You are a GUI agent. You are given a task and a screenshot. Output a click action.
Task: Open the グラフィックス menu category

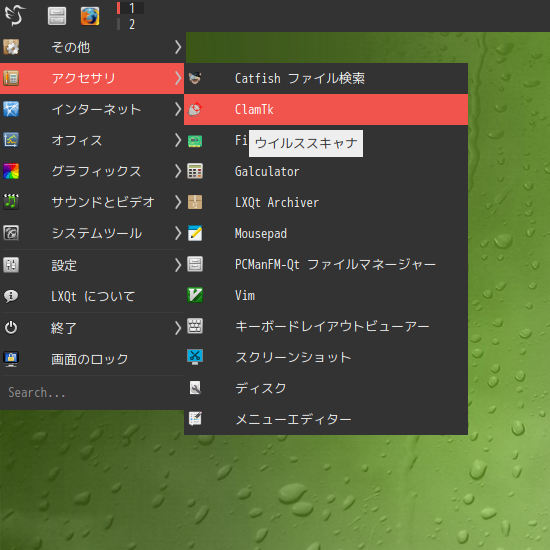click(92, 171)
